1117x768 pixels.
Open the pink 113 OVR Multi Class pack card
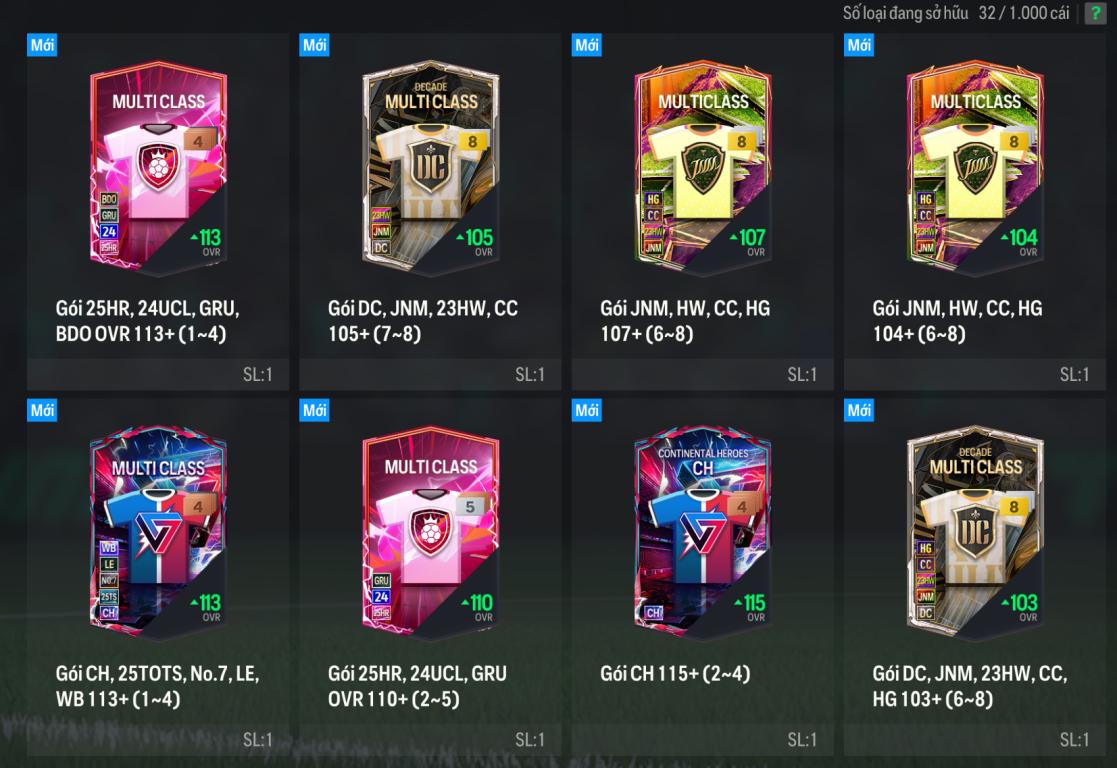click(159, 168)
